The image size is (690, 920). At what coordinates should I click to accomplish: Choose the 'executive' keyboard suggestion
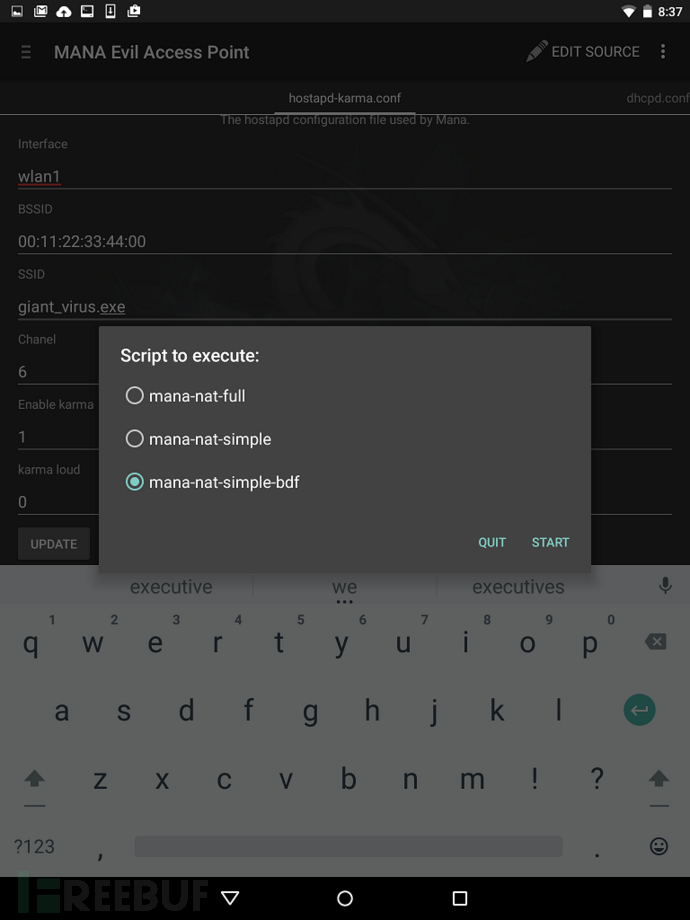coord(171,587)
